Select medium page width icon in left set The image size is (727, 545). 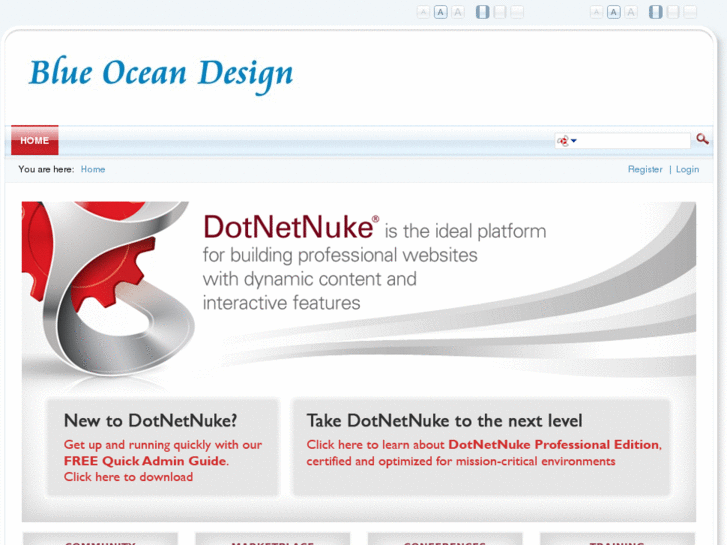pyautogui.click(x=500, y=12)
